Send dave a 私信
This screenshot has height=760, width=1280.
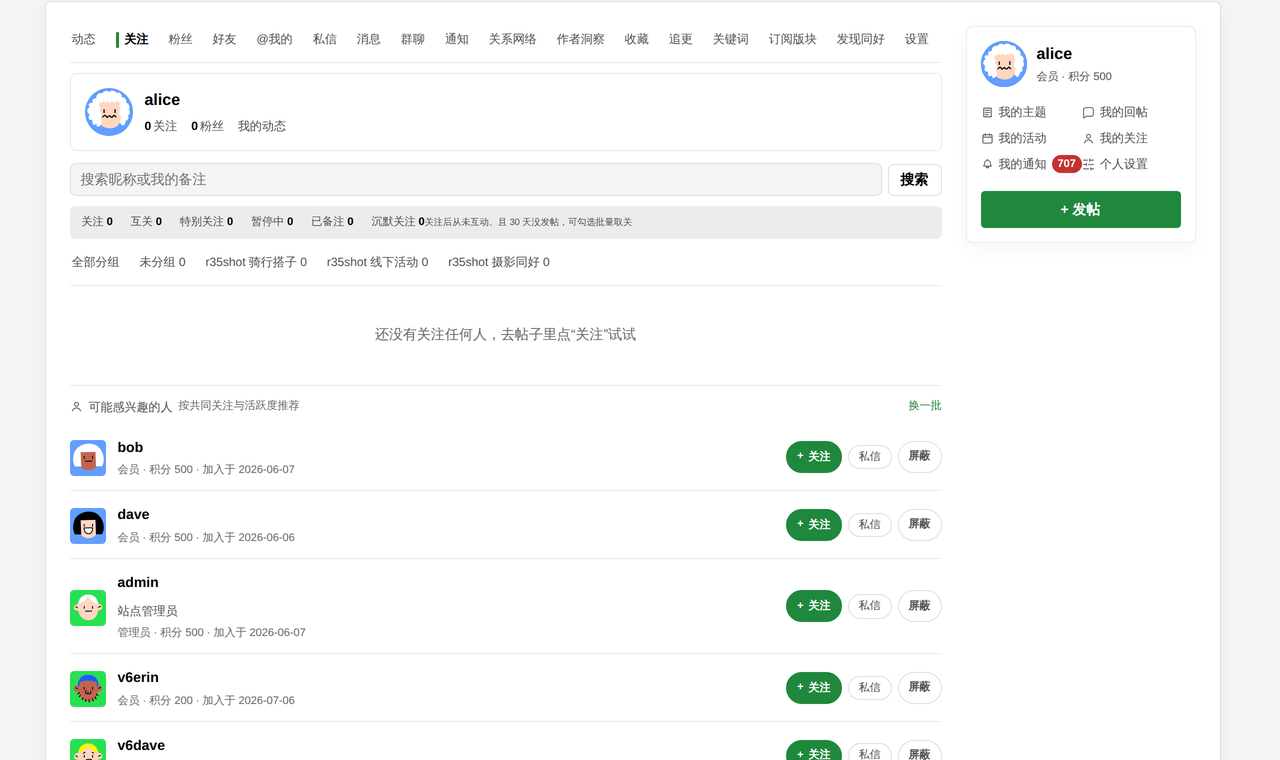[869, 525]
